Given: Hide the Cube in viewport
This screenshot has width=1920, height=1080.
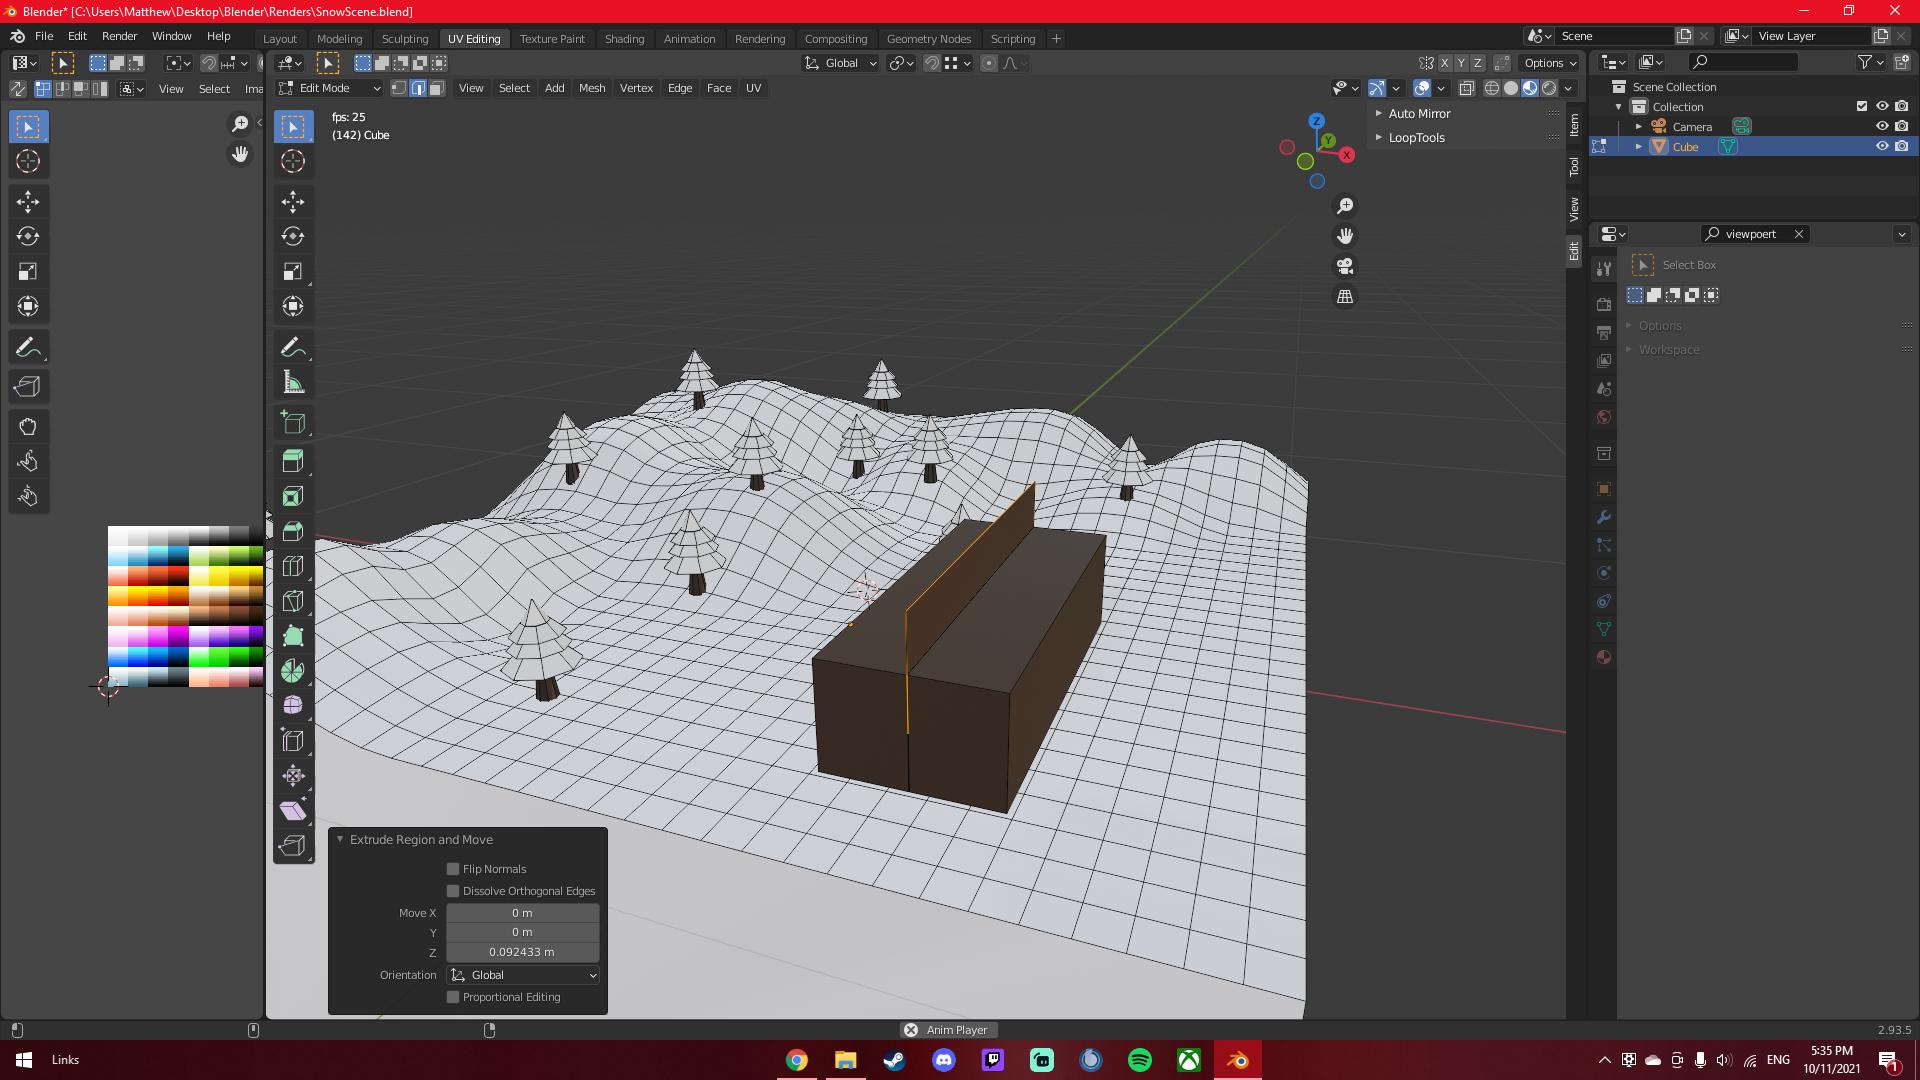Looking at the screenshot, I should [x=1882, y=146].
